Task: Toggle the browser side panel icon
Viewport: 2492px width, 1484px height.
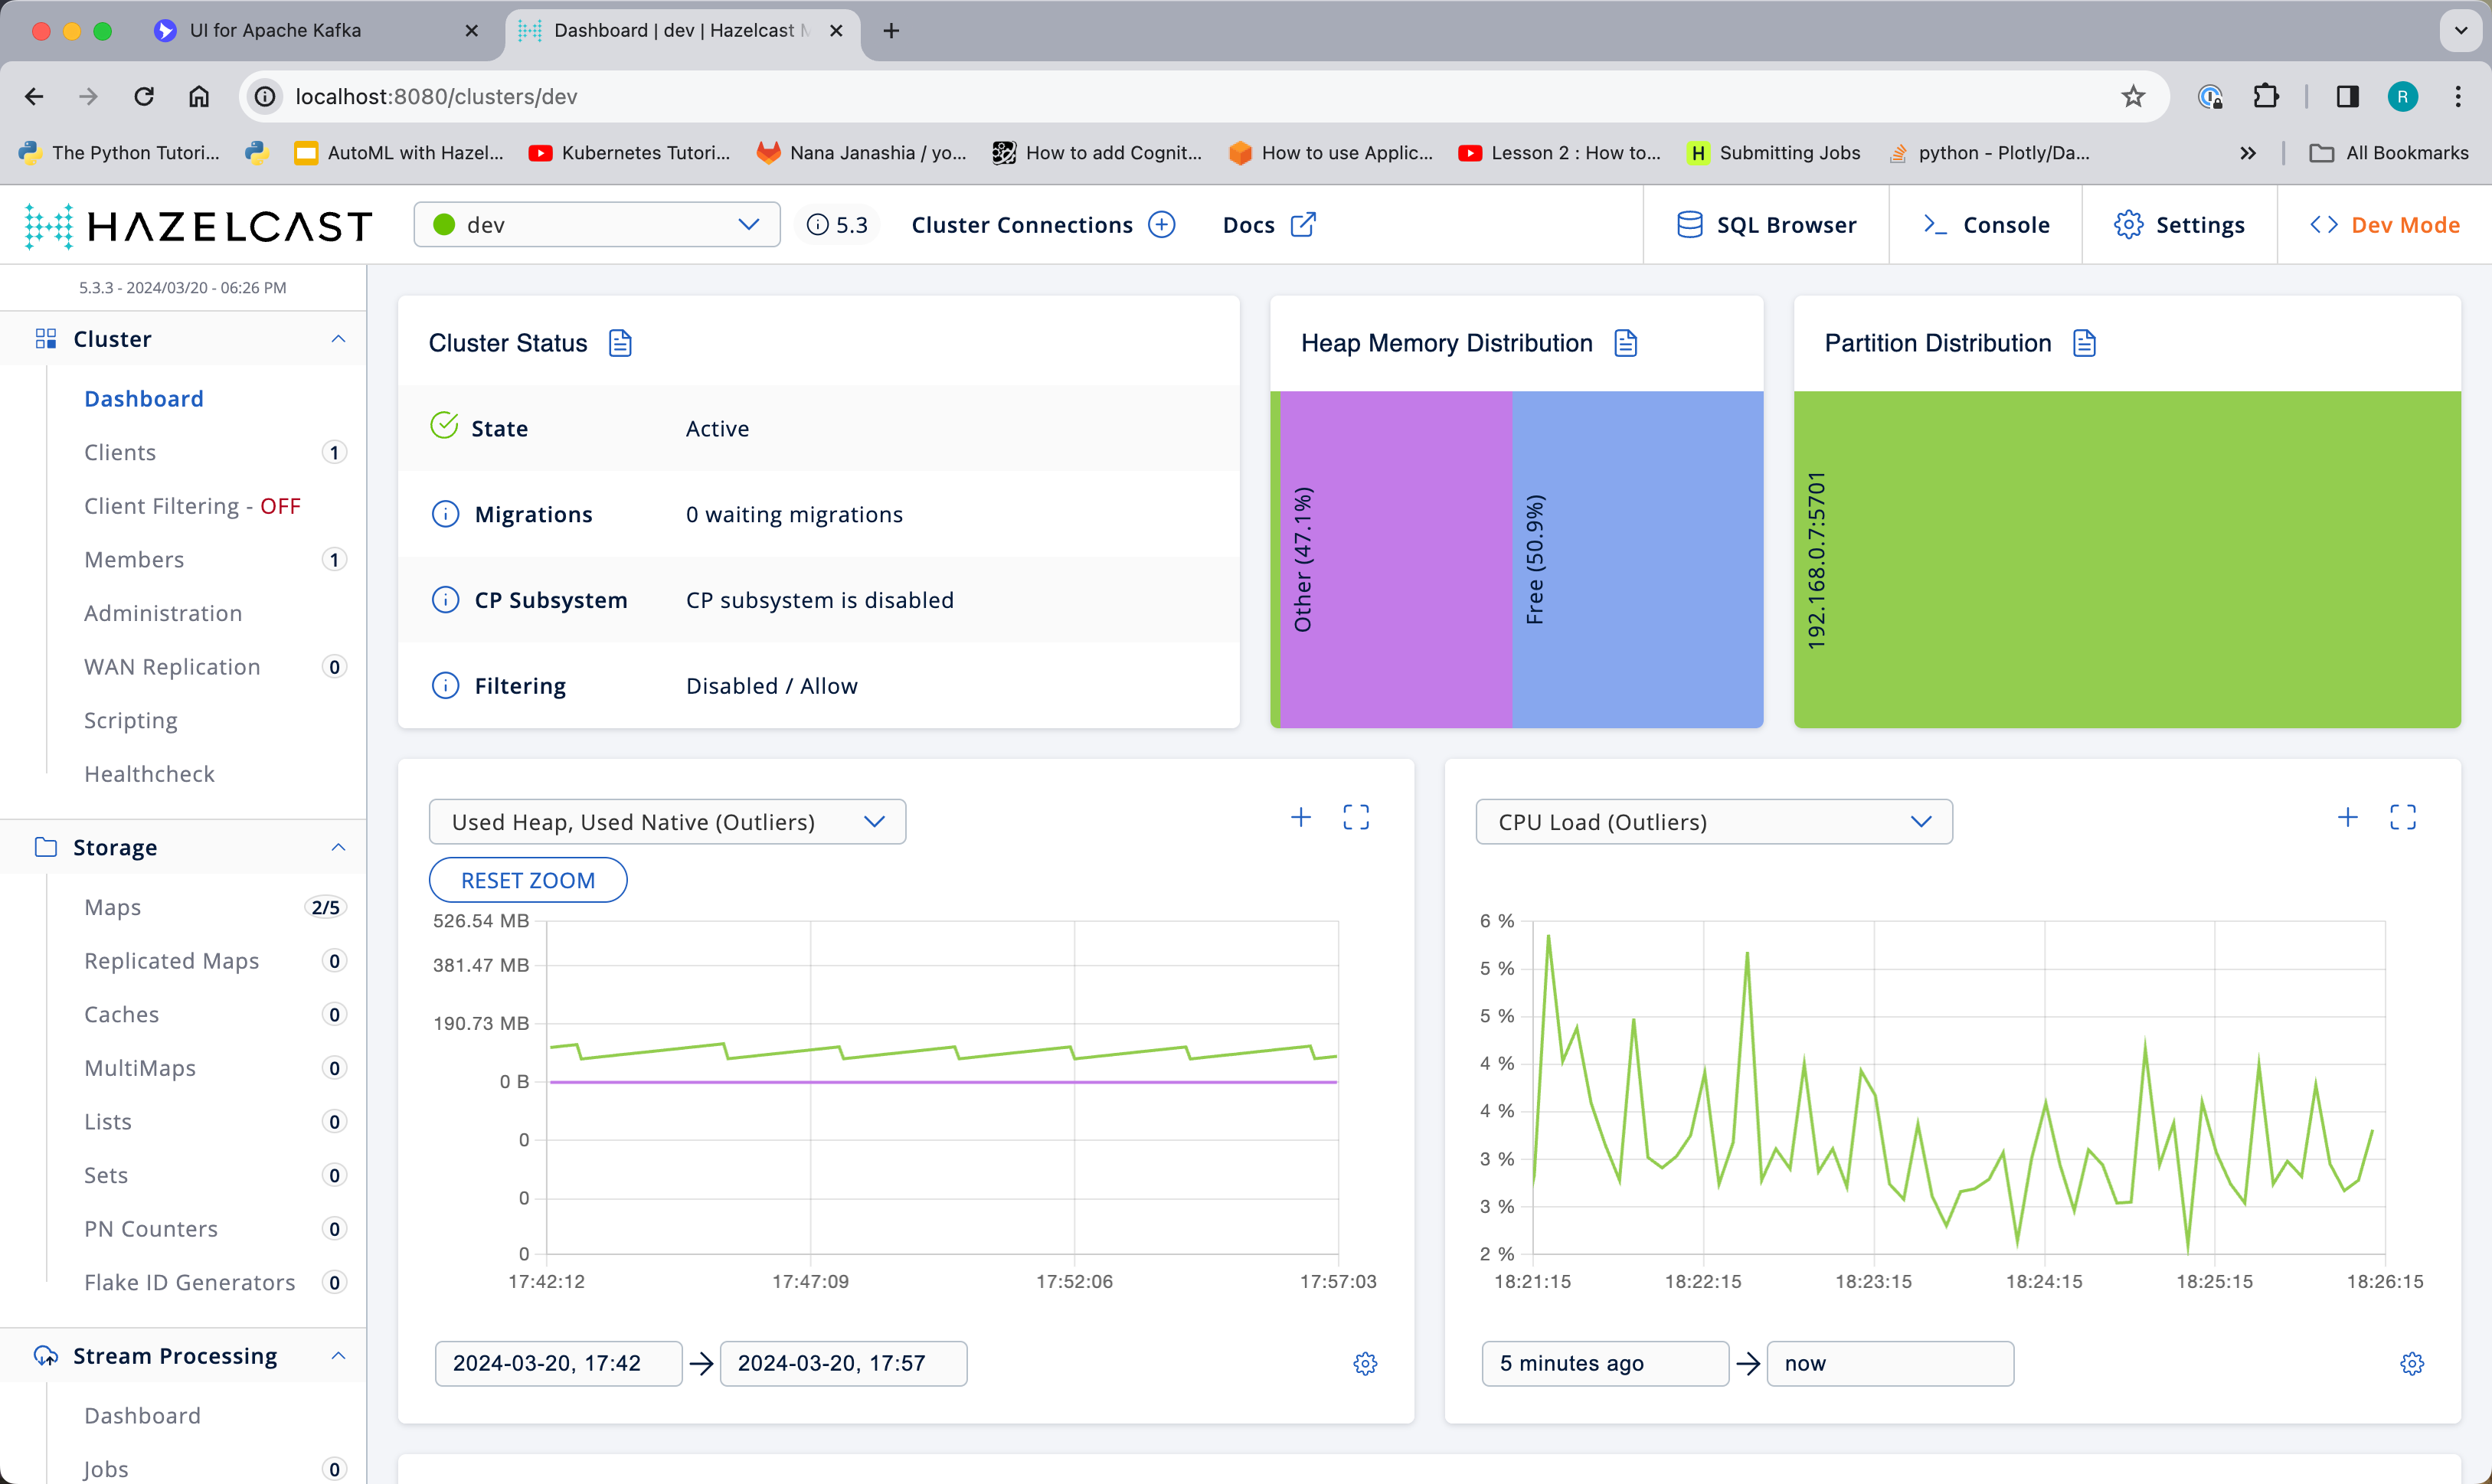Action: [x=2347, y=97]
